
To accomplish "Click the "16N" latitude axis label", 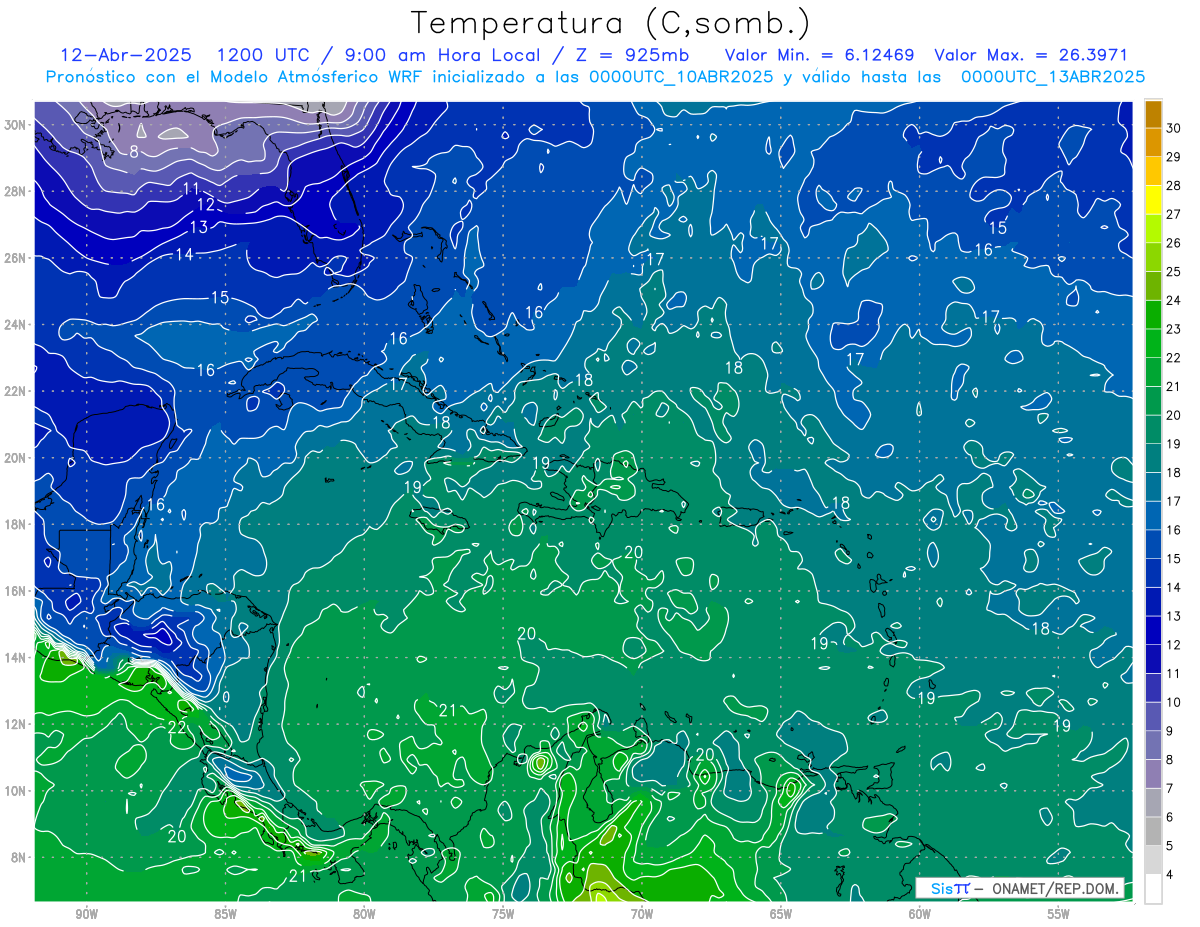I will (15, 591).
